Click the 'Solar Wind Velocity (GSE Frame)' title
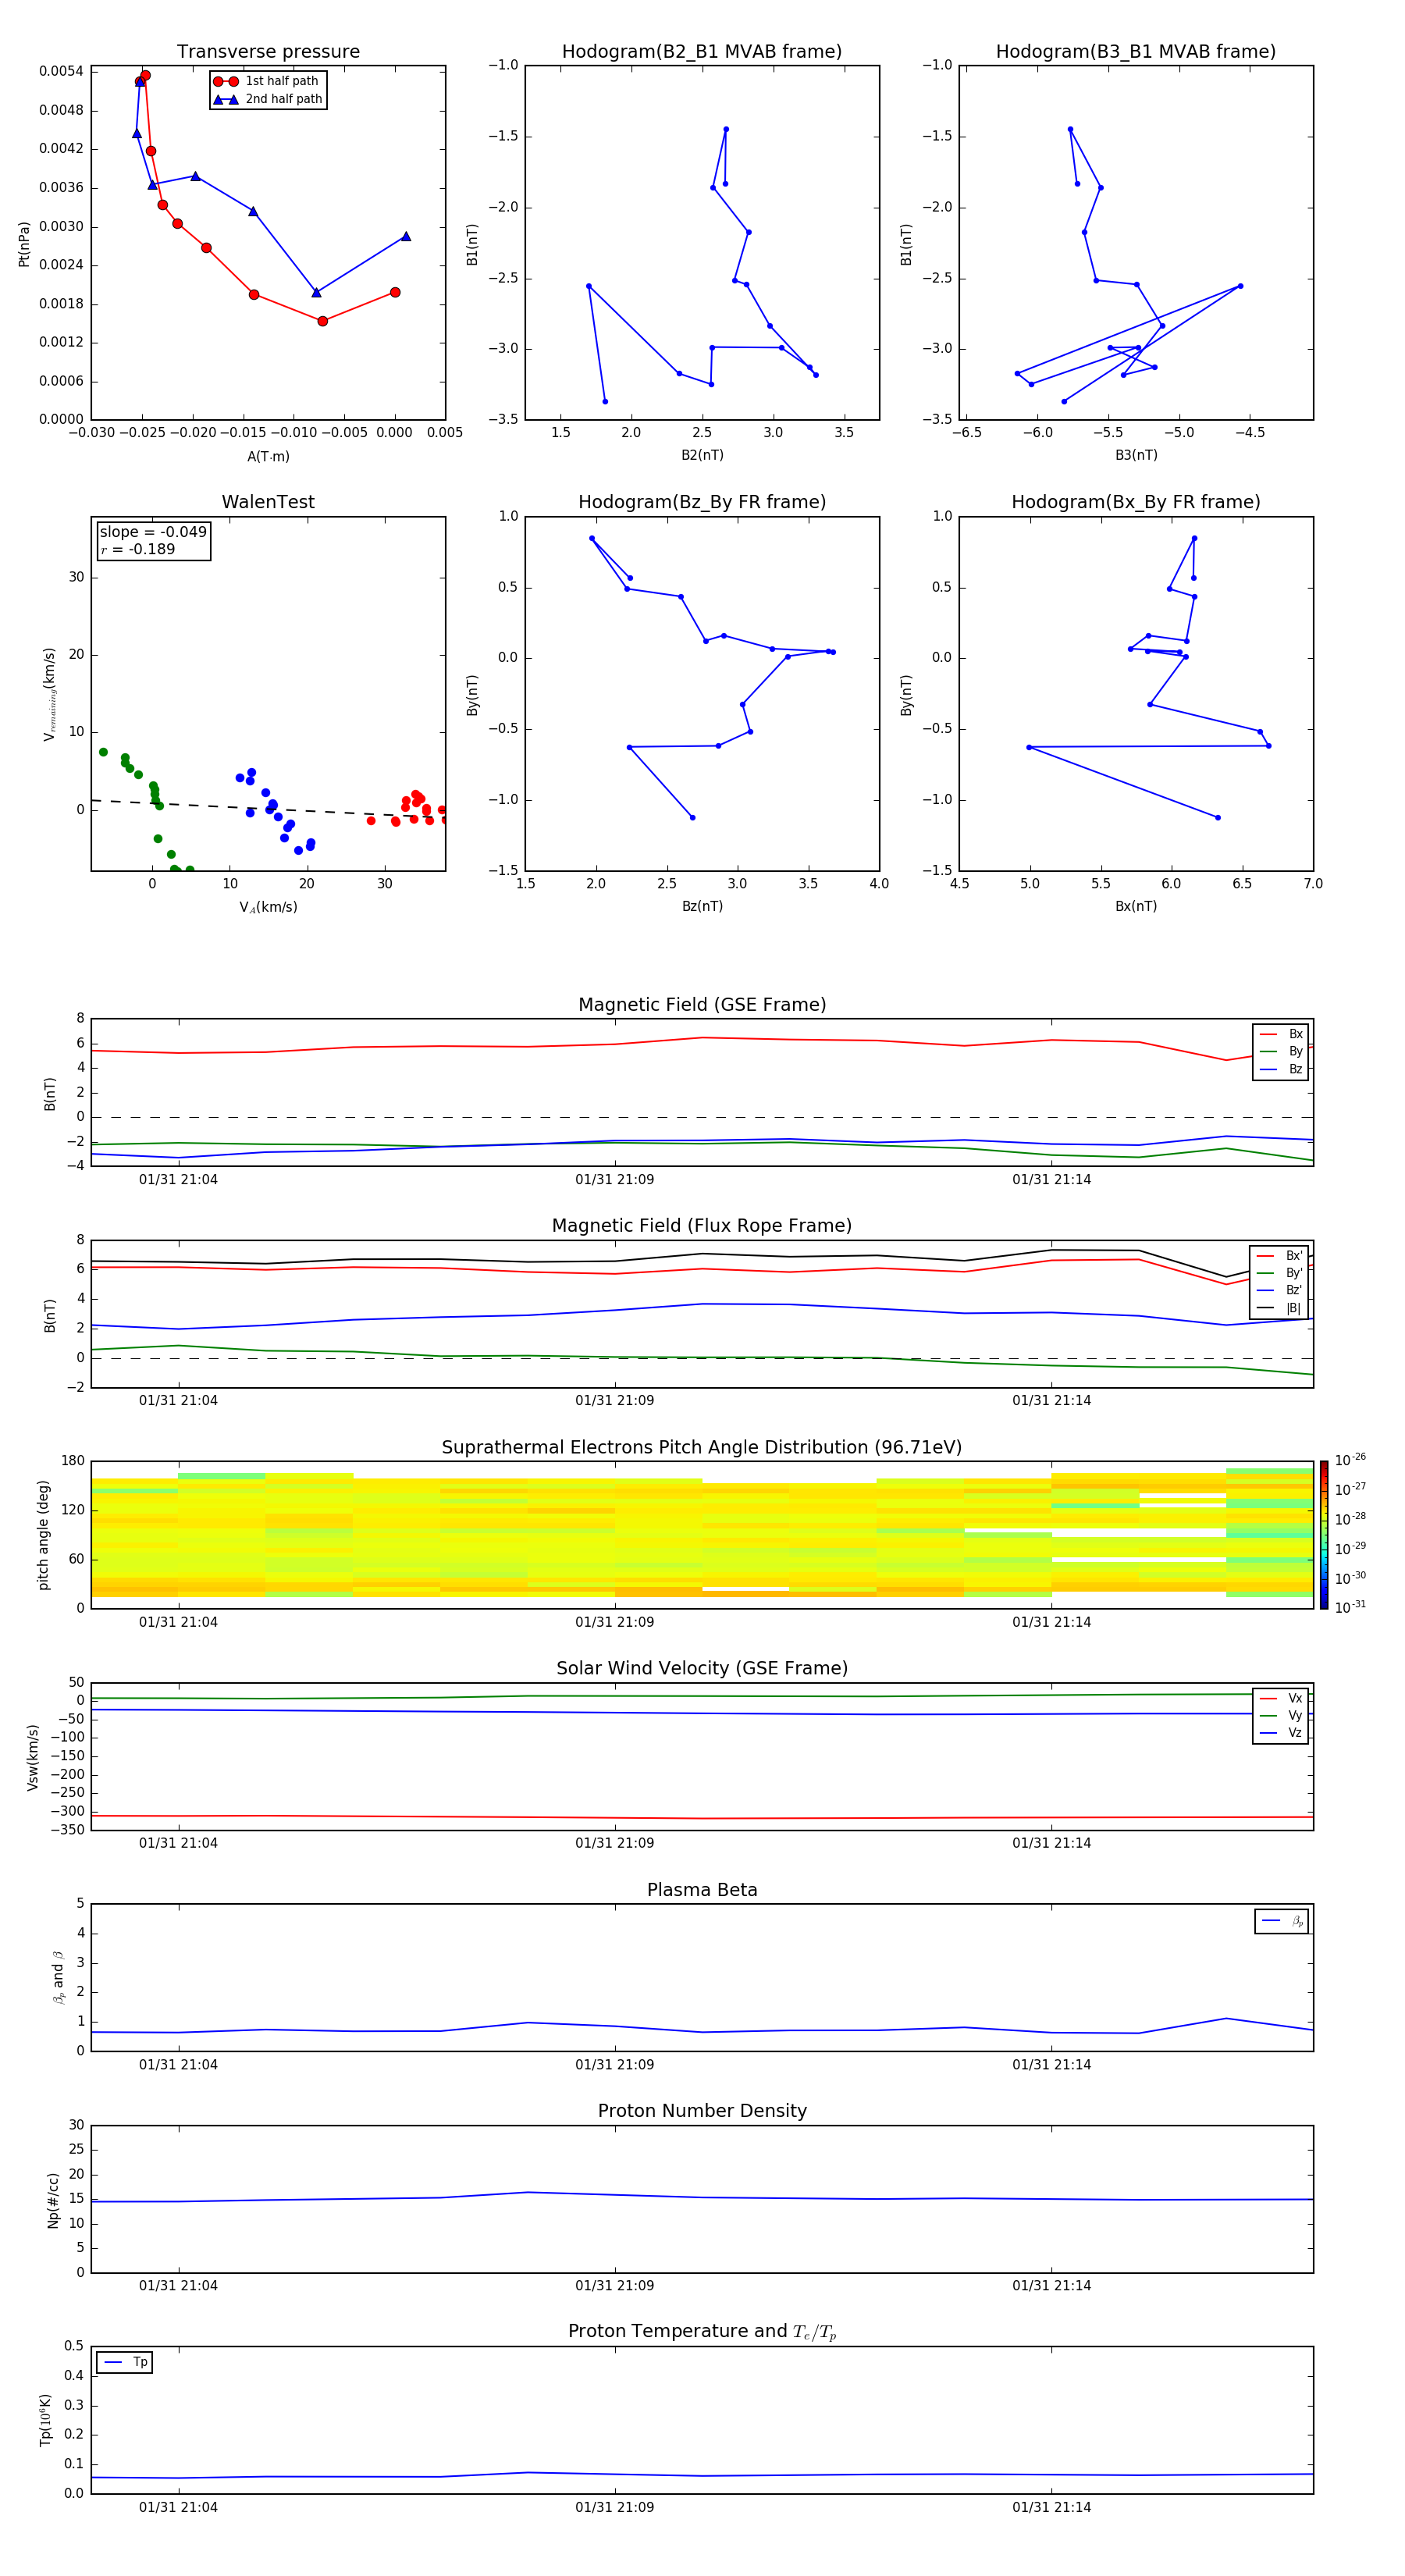1405x2576 pixels. pyautogui.click(x=702, y=1669)
